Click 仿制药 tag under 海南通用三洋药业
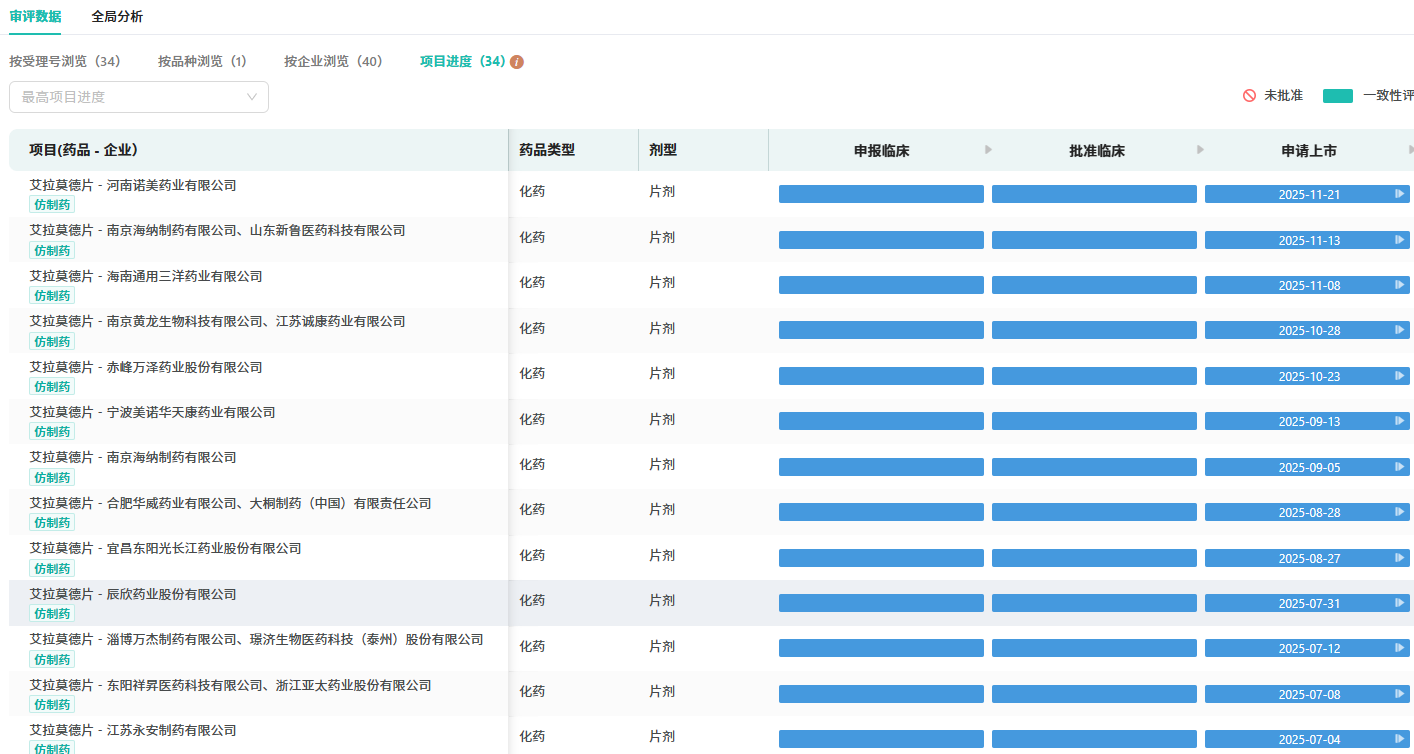This screenshot has height=754, width=1414. coord(52,296)
